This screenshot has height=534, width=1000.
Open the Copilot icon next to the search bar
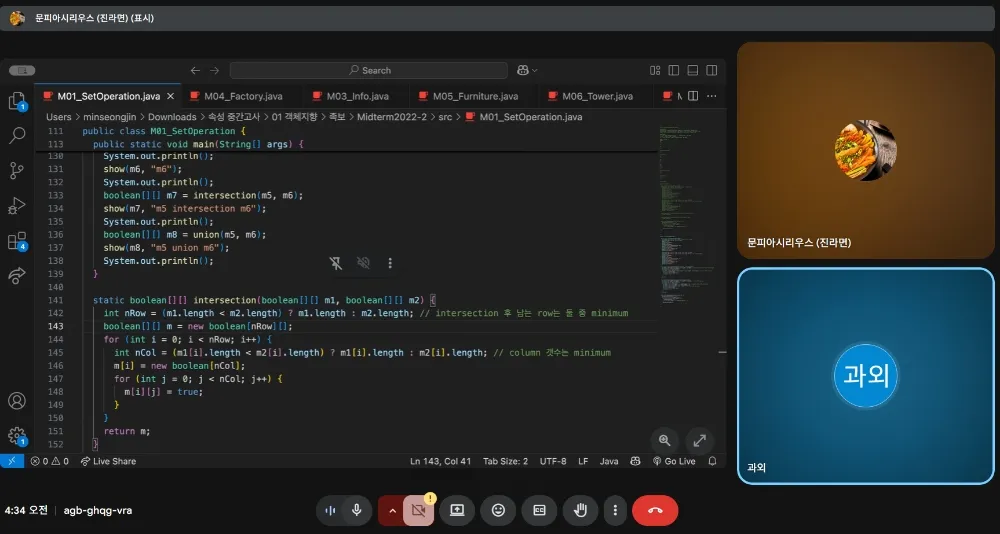pos(523,70)
